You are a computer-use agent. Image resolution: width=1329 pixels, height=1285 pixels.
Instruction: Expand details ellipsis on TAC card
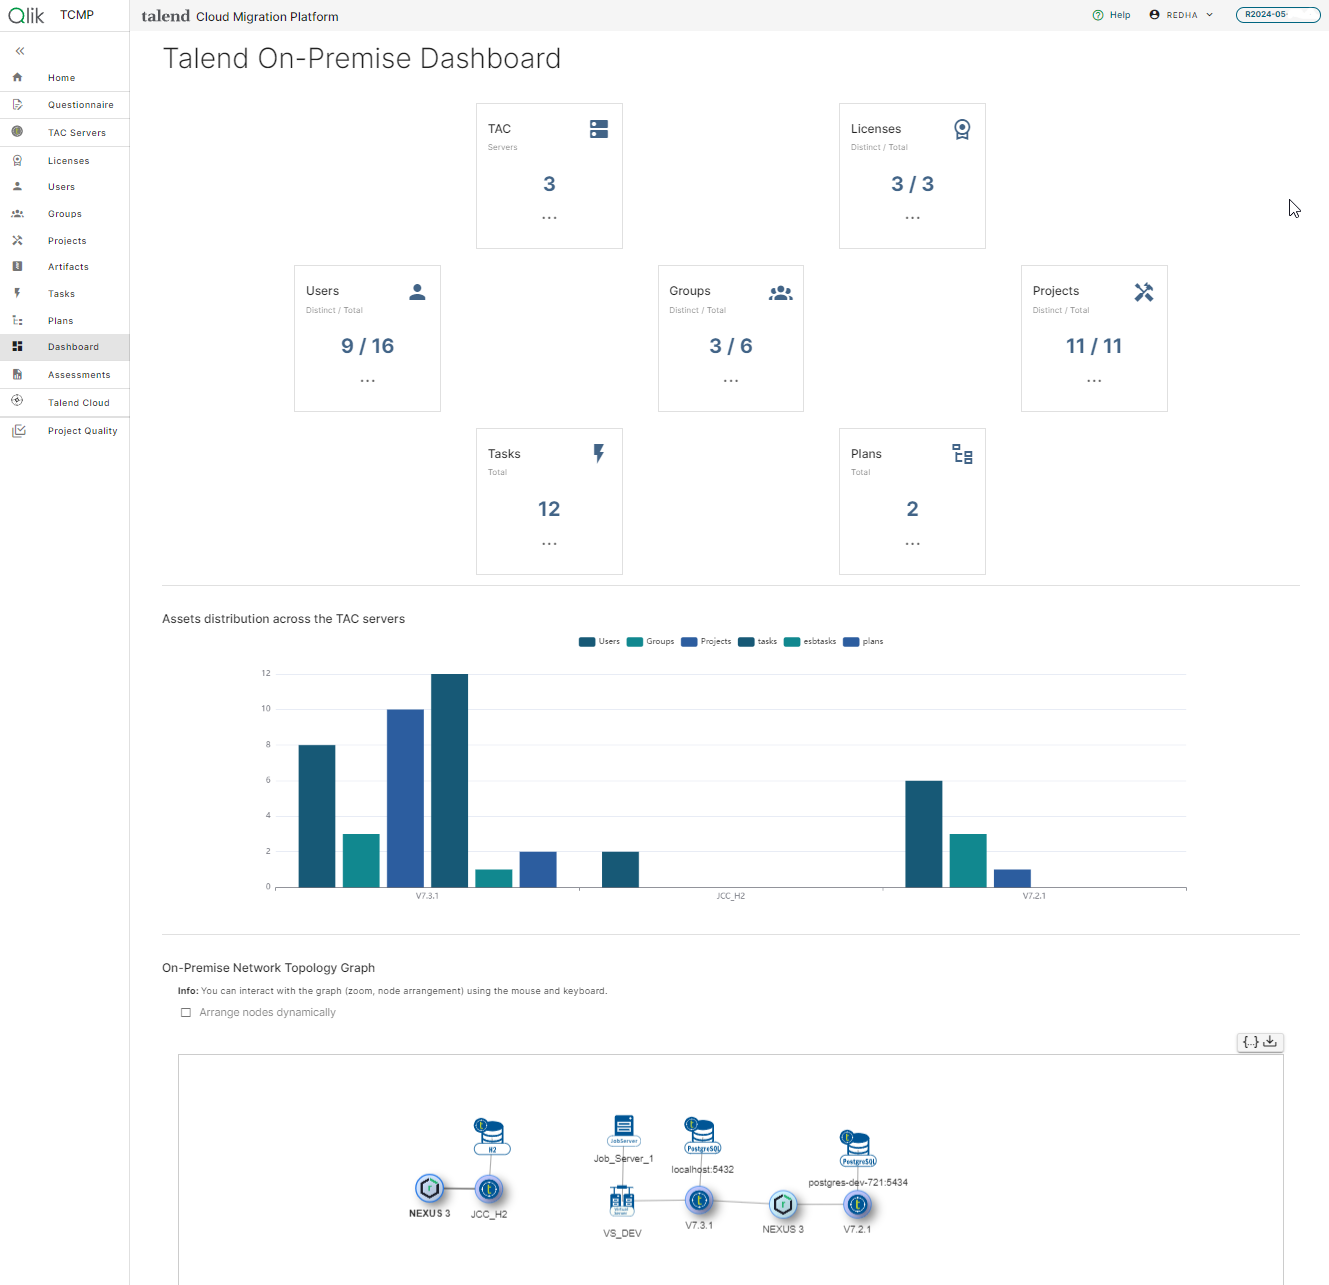pyautogui.click(x=549, y=217)
